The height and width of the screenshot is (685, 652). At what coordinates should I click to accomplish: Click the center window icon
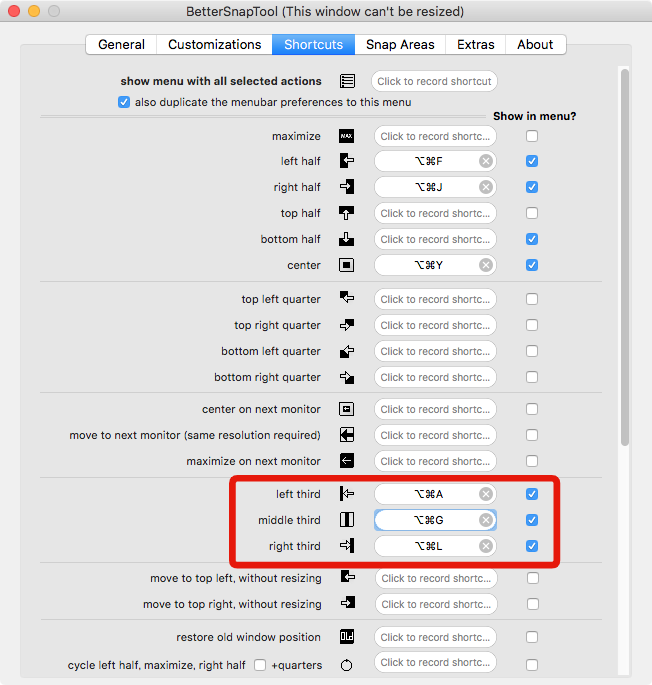(x=347, y=265)
